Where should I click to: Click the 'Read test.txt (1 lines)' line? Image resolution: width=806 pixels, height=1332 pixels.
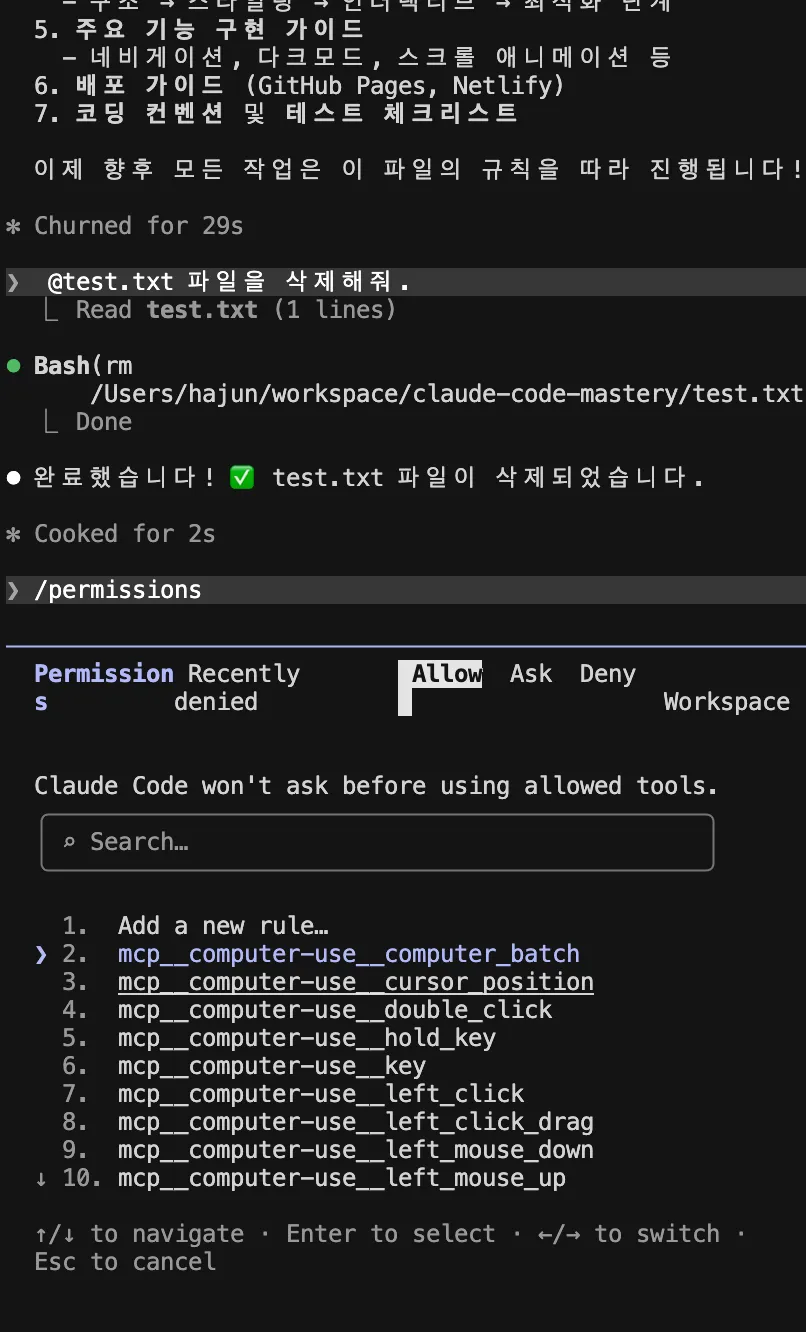tap(236, 310)
